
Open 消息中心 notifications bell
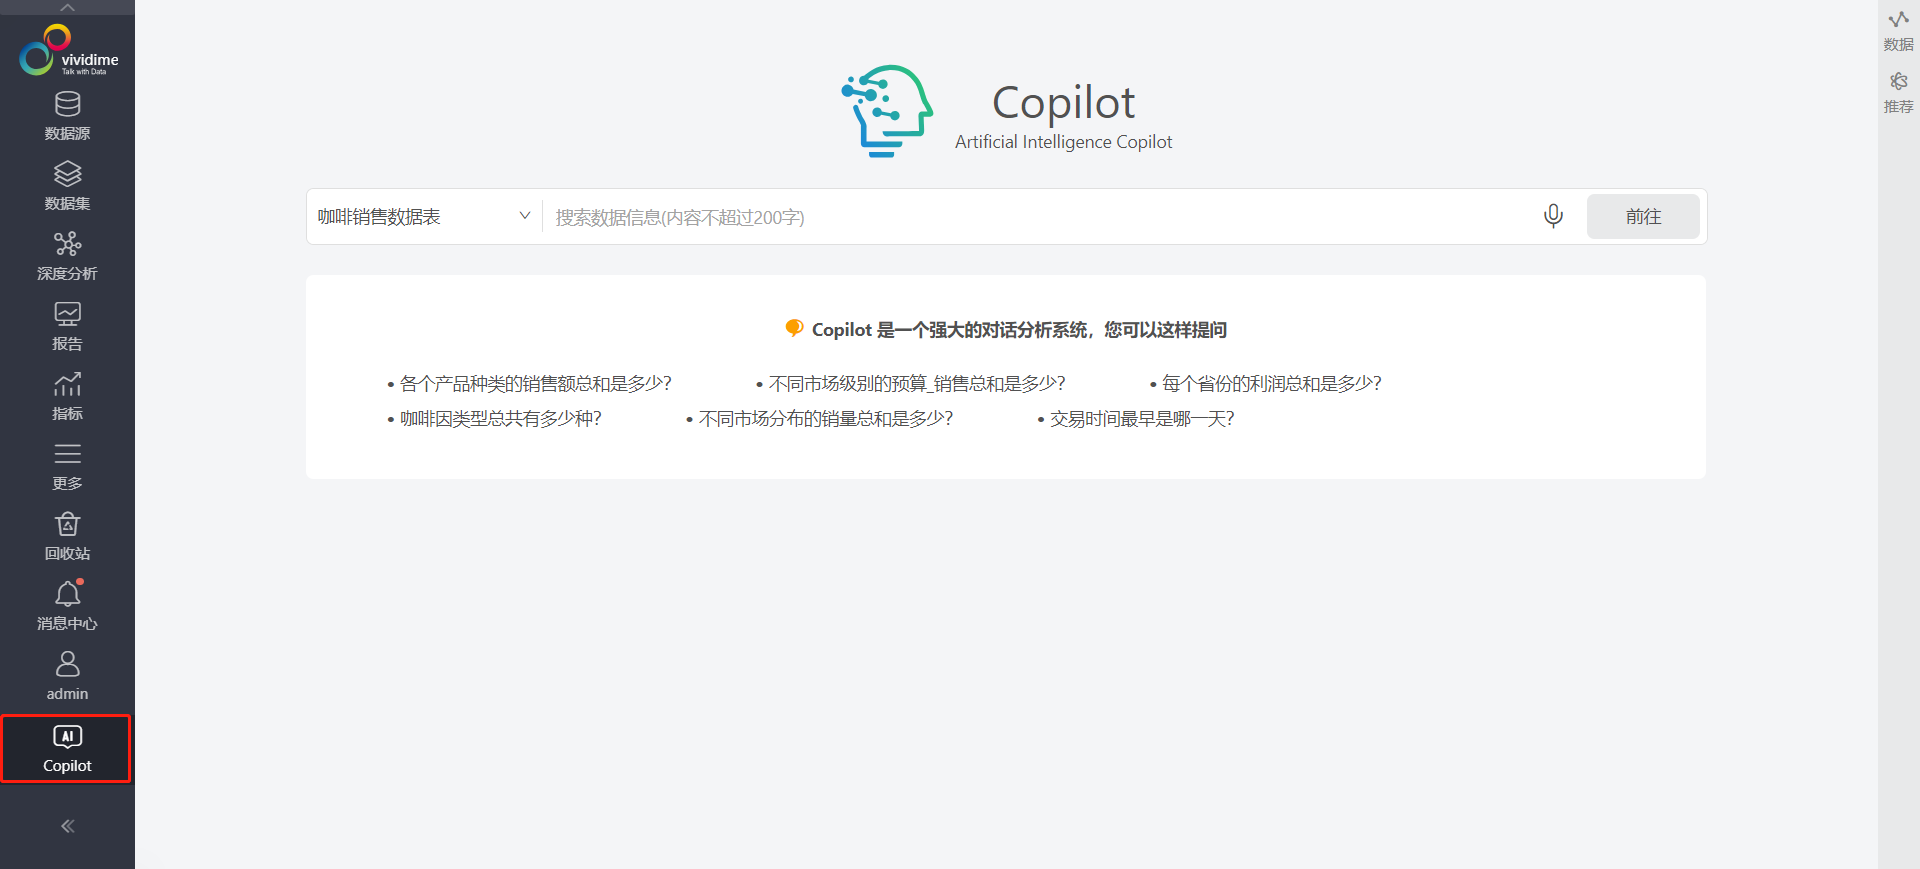pos(67,606)
